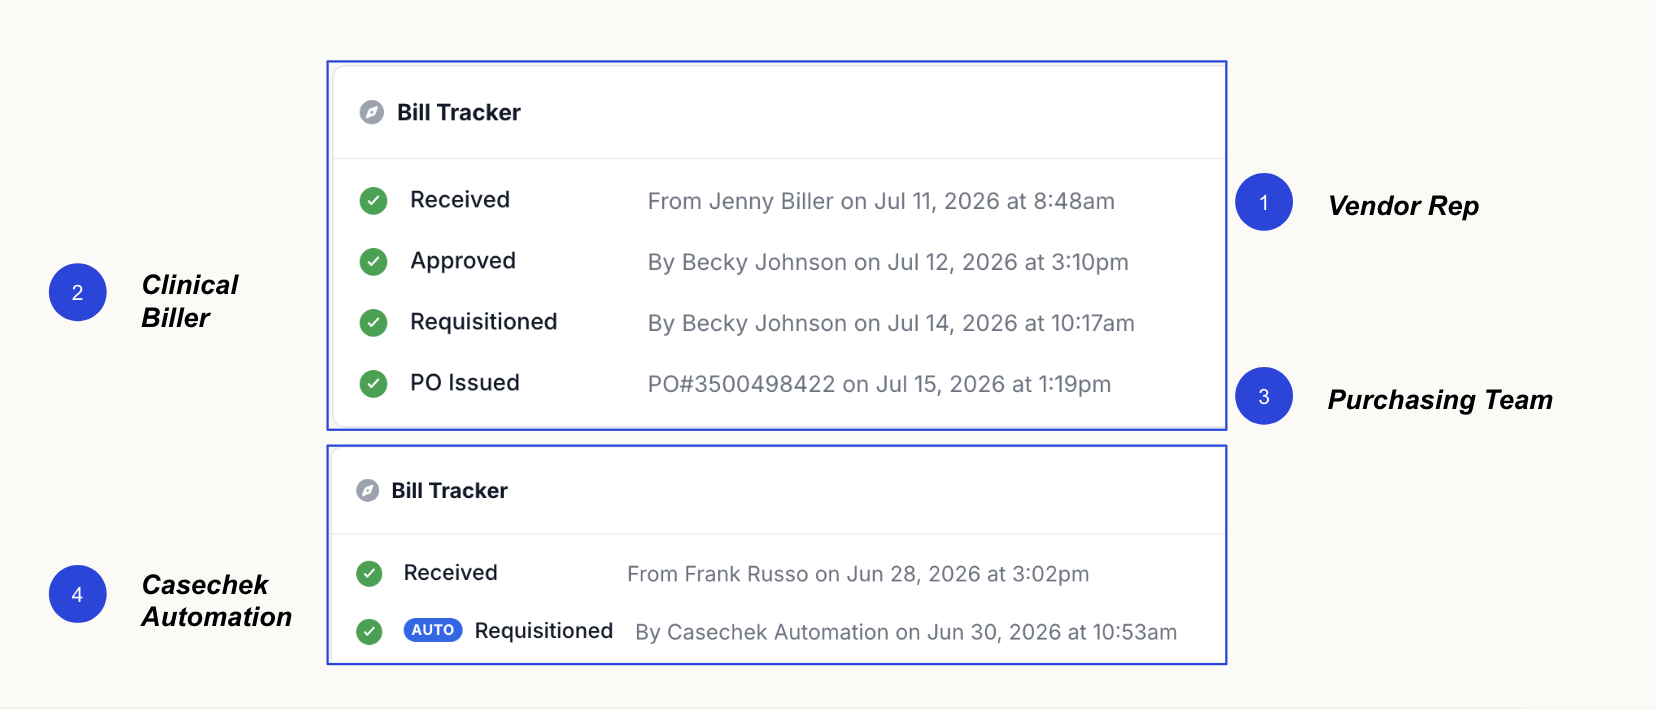Select numbered circle 2 for Clinical Biller
This screenshot has width=1656, height=710.
click(x=78, y=292)
